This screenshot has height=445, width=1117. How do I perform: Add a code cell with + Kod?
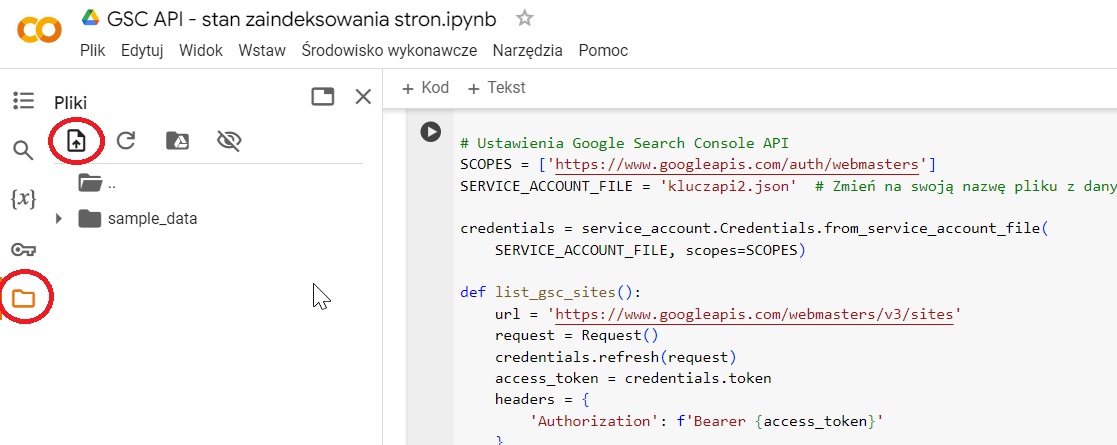coord(425,88)
